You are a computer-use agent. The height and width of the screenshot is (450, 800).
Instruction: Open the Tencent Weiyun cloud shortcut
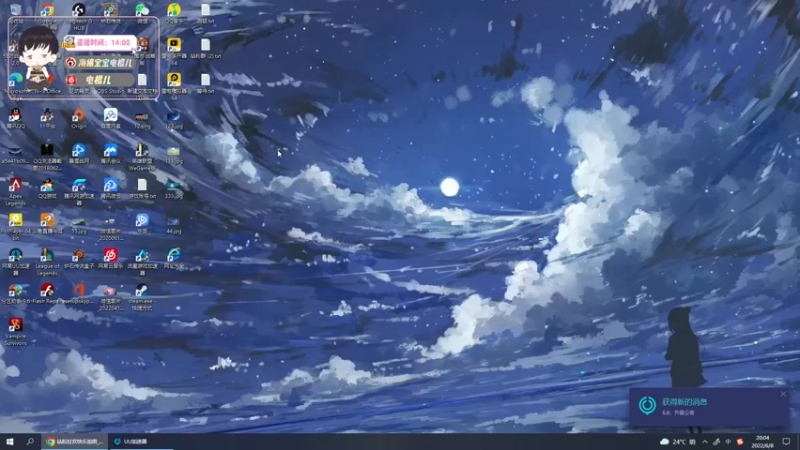click(x=110, y=185)
